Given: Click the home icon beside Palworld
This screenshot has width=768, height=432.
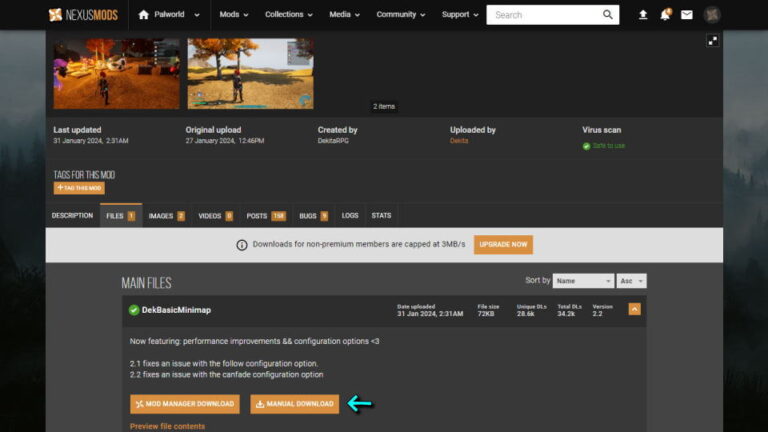Looking at the screenshot, I should [x=143, y=15].
